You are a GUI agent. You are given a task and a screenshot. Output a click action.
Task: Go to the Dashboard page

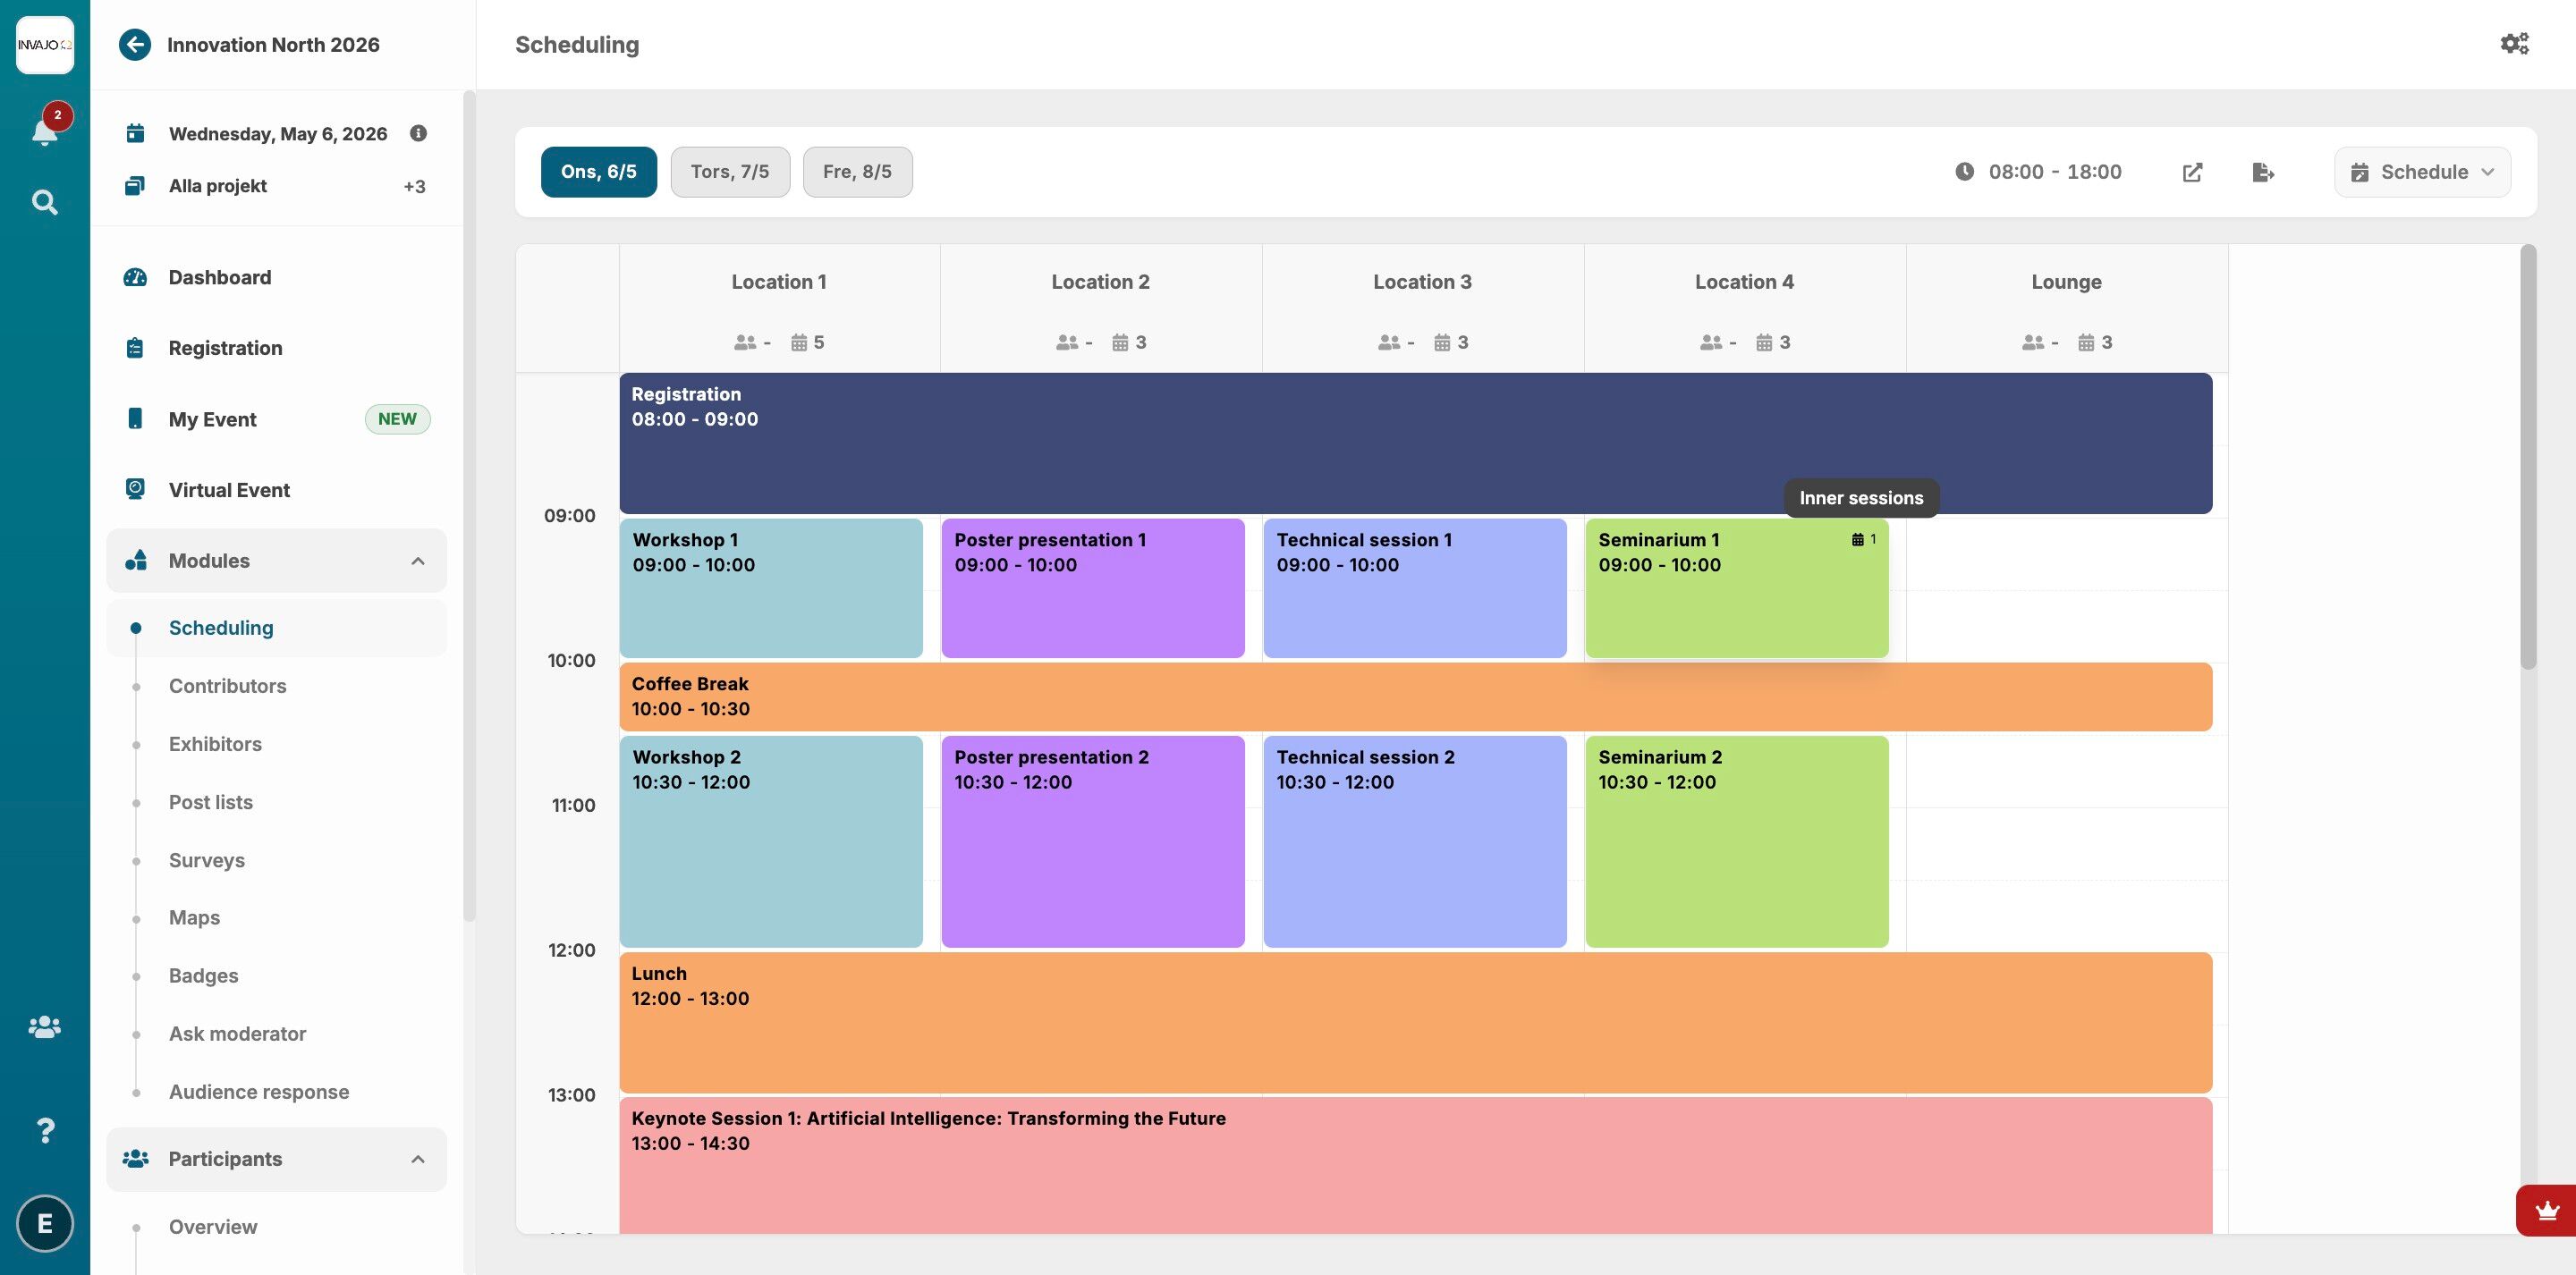pyautogui.click(x=219, y=278)
